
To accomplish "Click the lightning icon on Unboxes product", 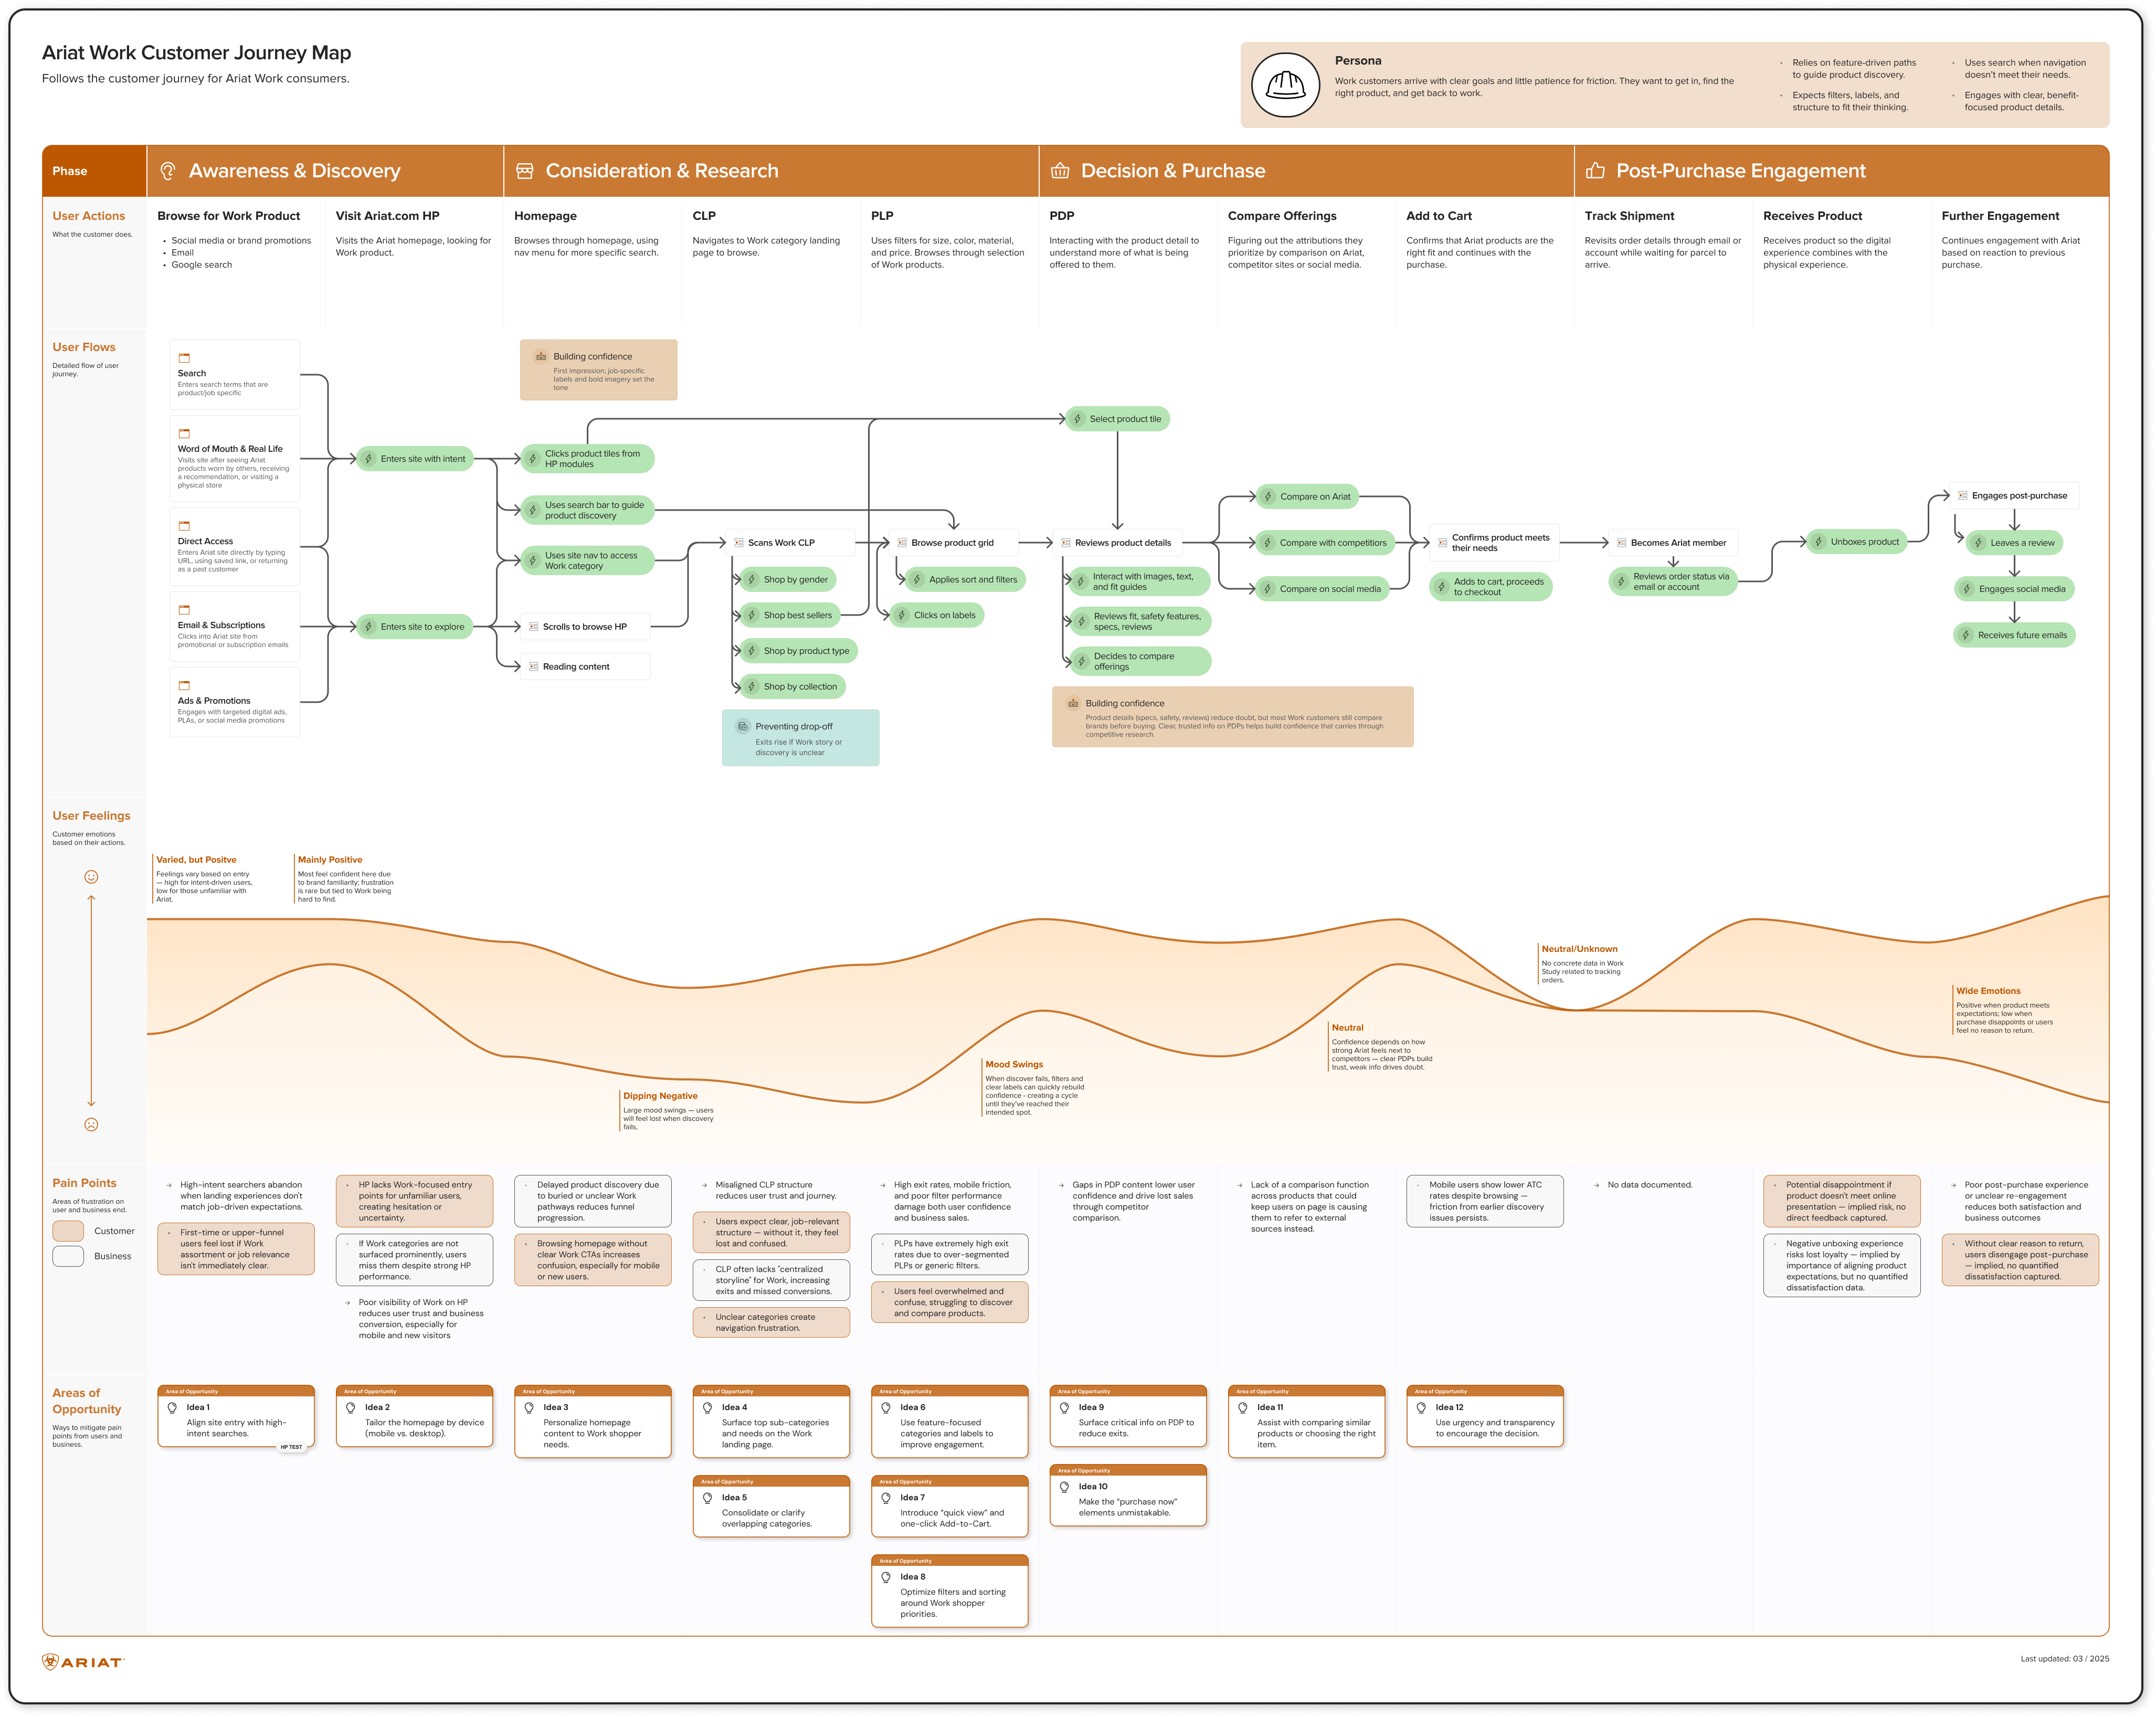I will (1818, 542).
